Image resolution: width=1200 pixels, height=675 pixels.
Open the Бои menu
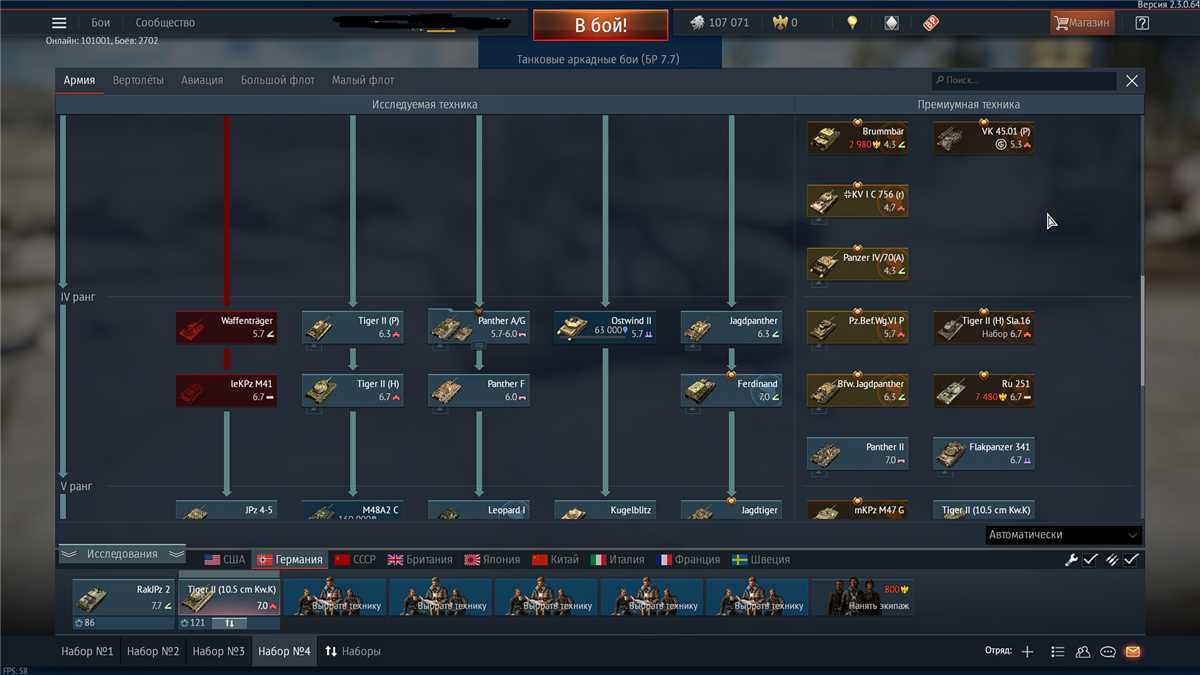101,23
